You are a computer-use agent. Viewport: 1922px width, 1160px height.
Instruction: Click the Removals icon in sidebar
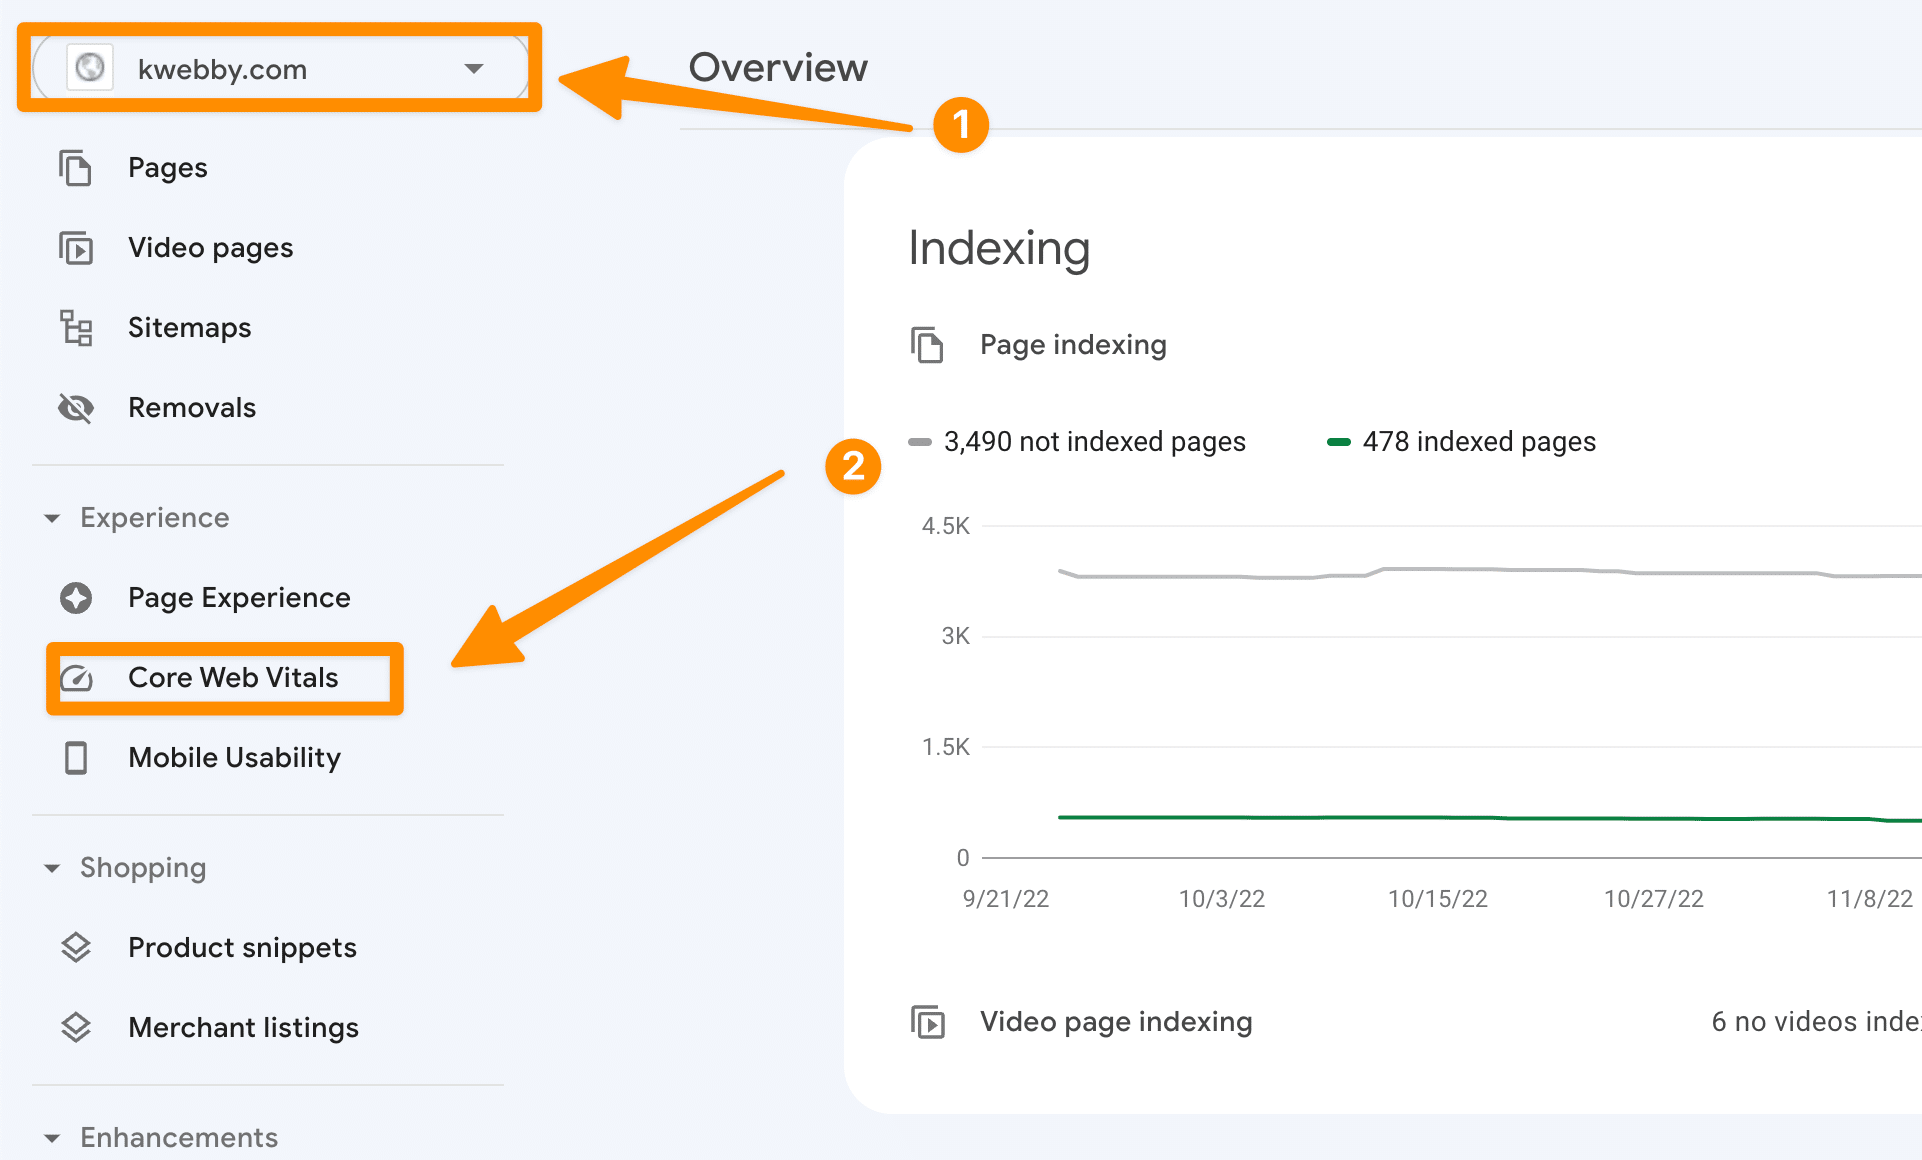click(78, 408)
